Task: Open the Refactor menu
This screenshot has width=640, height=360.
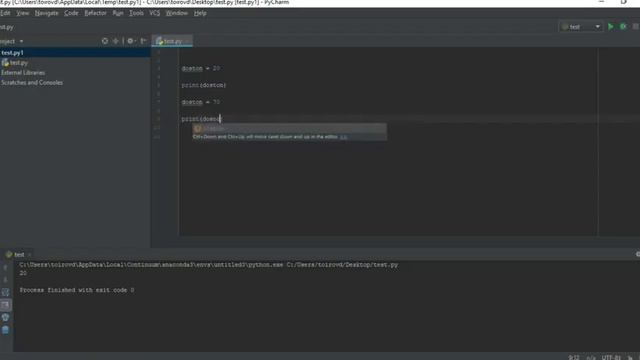Action: pyautogui.click(x=95, y=13)
